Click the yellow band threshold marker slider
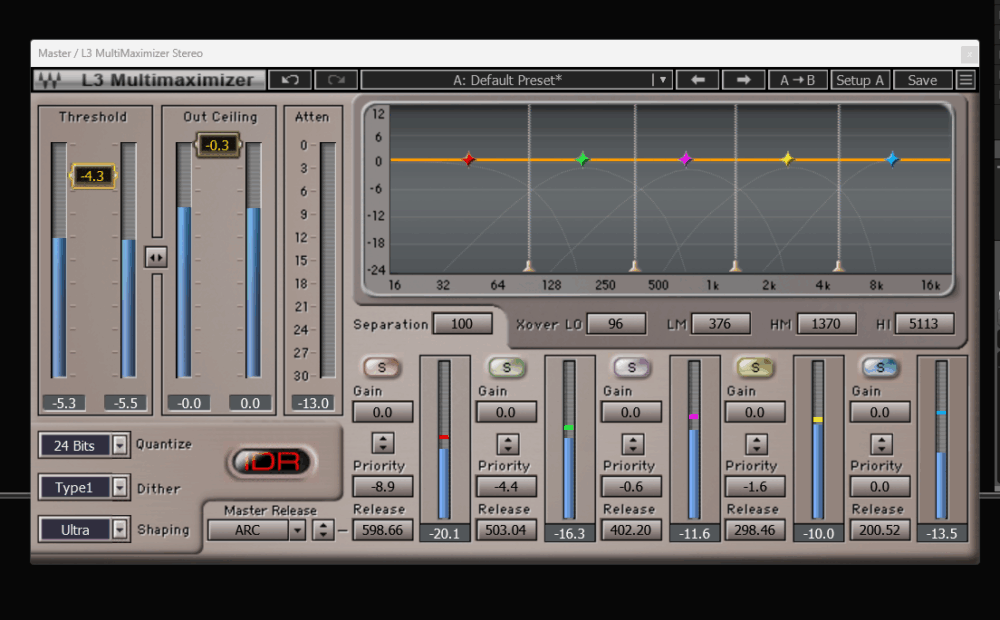 (x=818, y=420)
